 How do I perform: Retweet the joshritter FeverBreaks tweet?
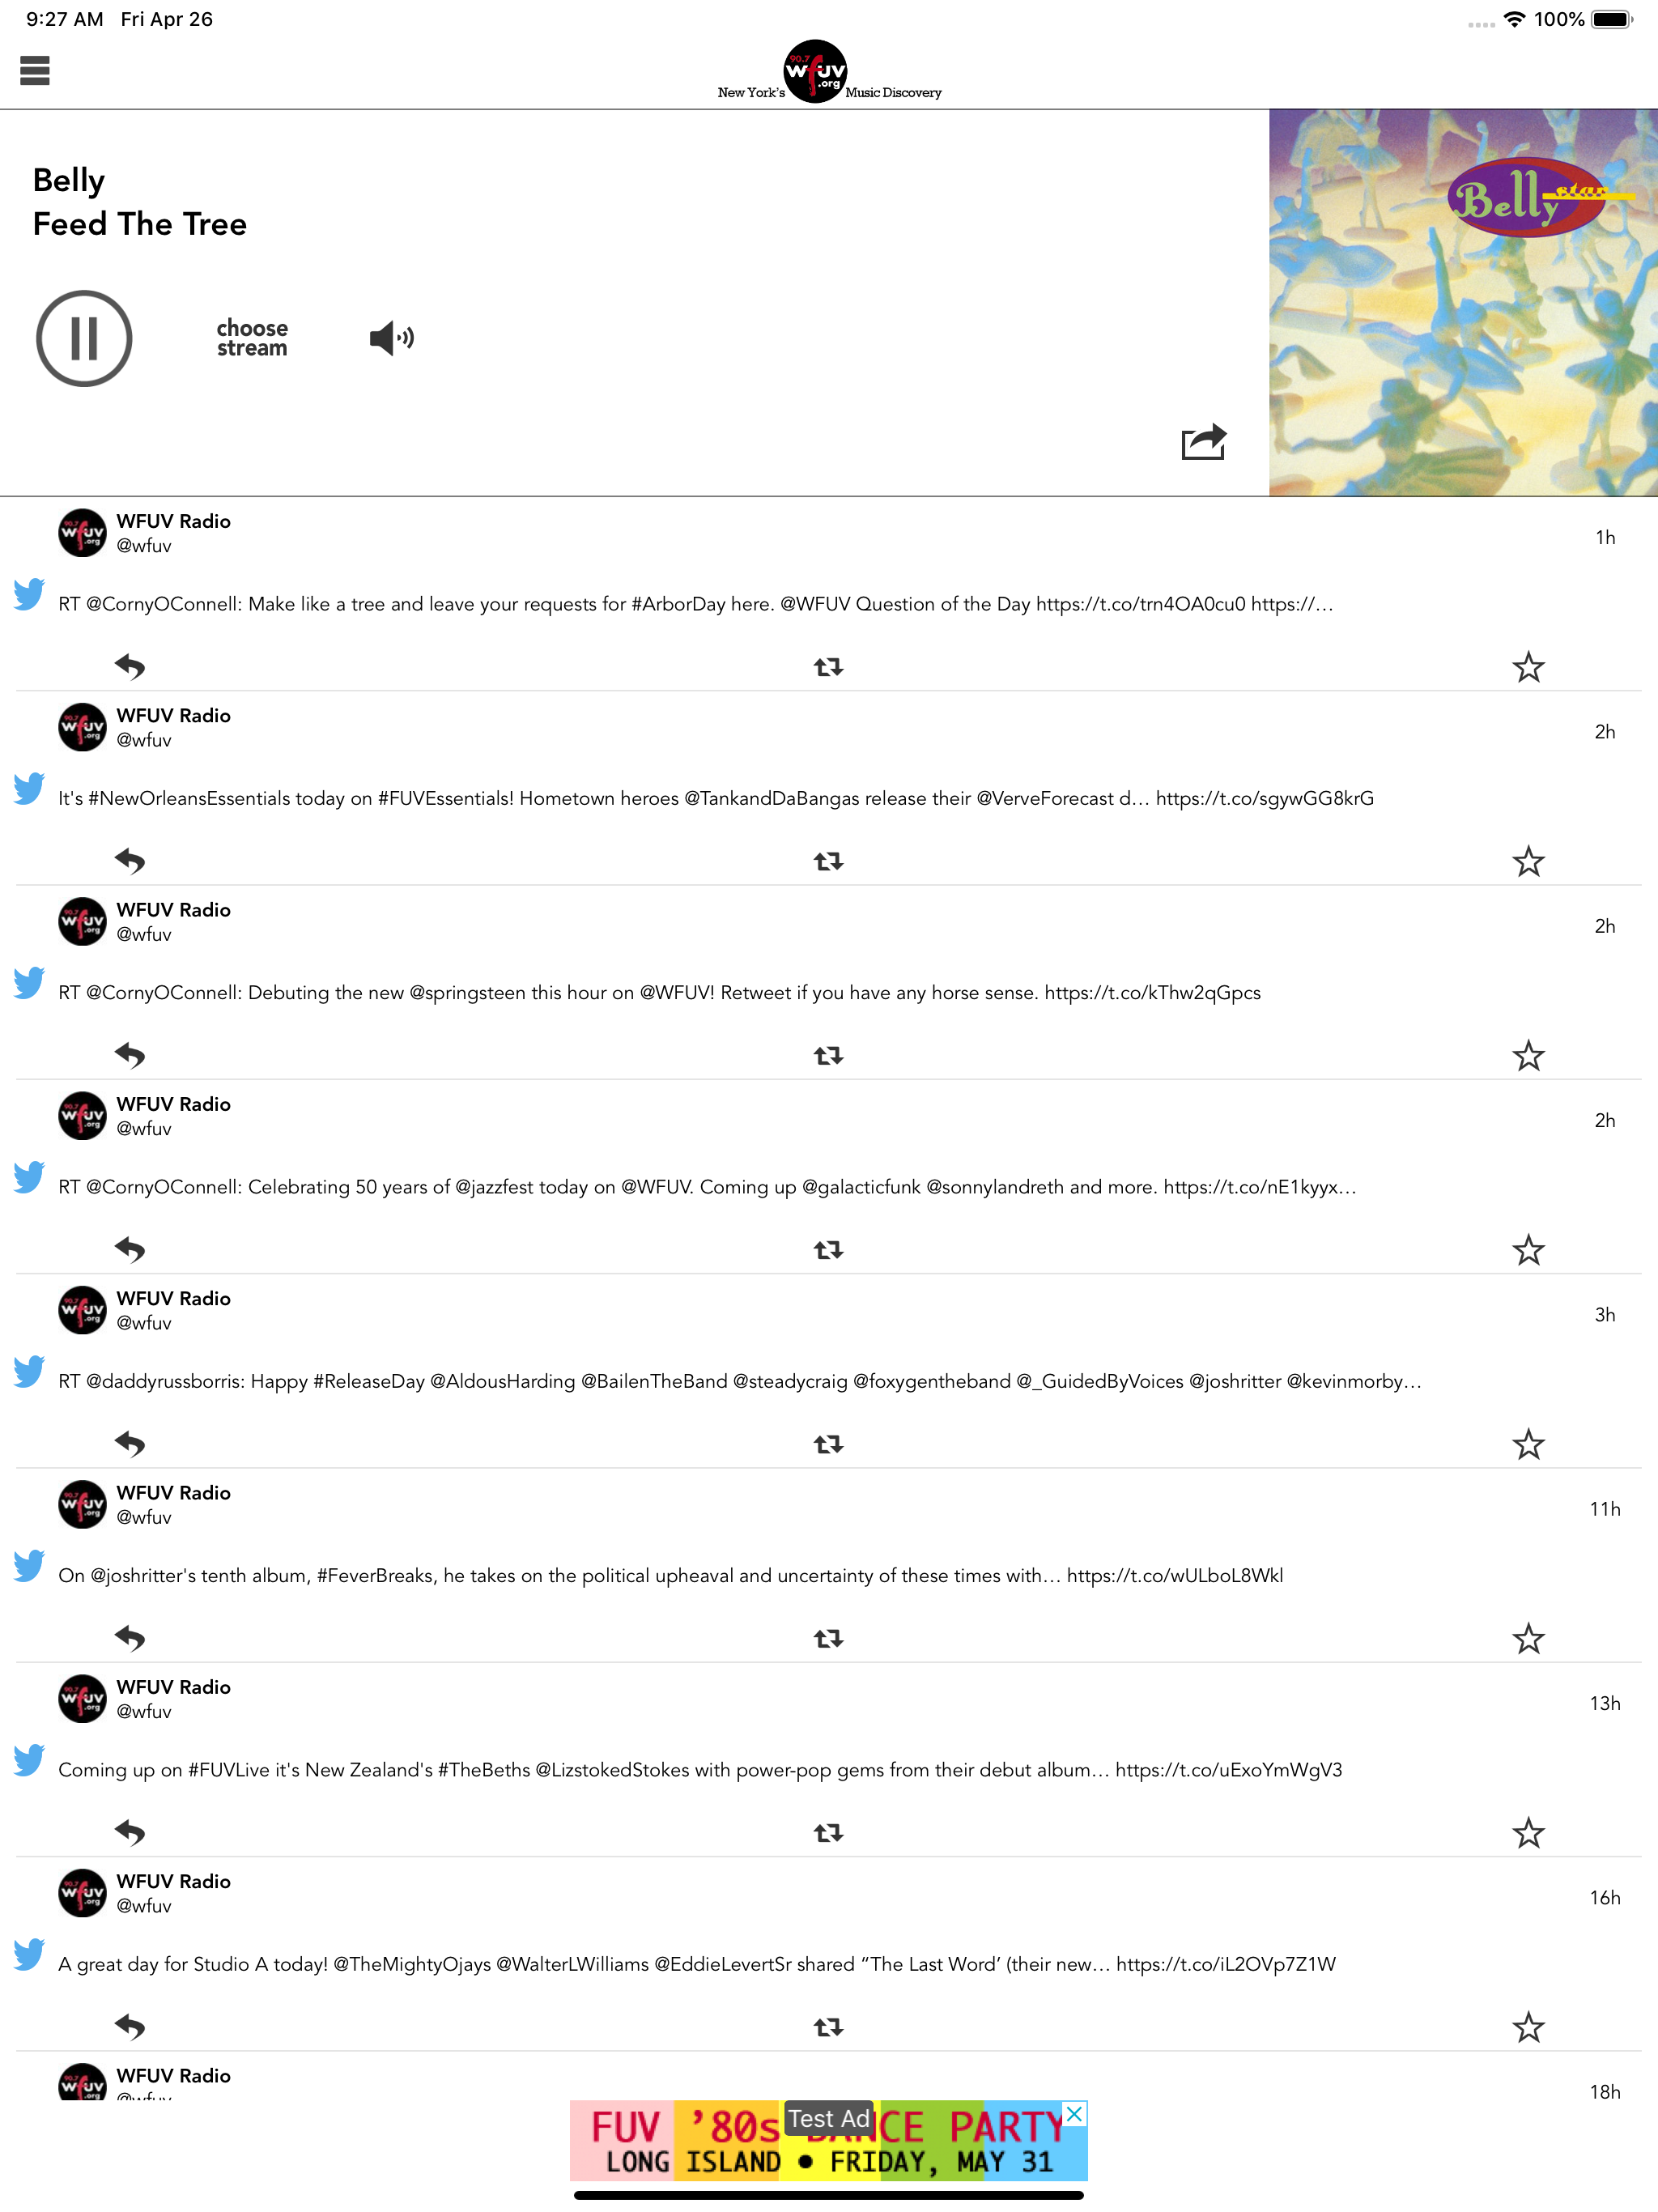[x=828, y=1638]
